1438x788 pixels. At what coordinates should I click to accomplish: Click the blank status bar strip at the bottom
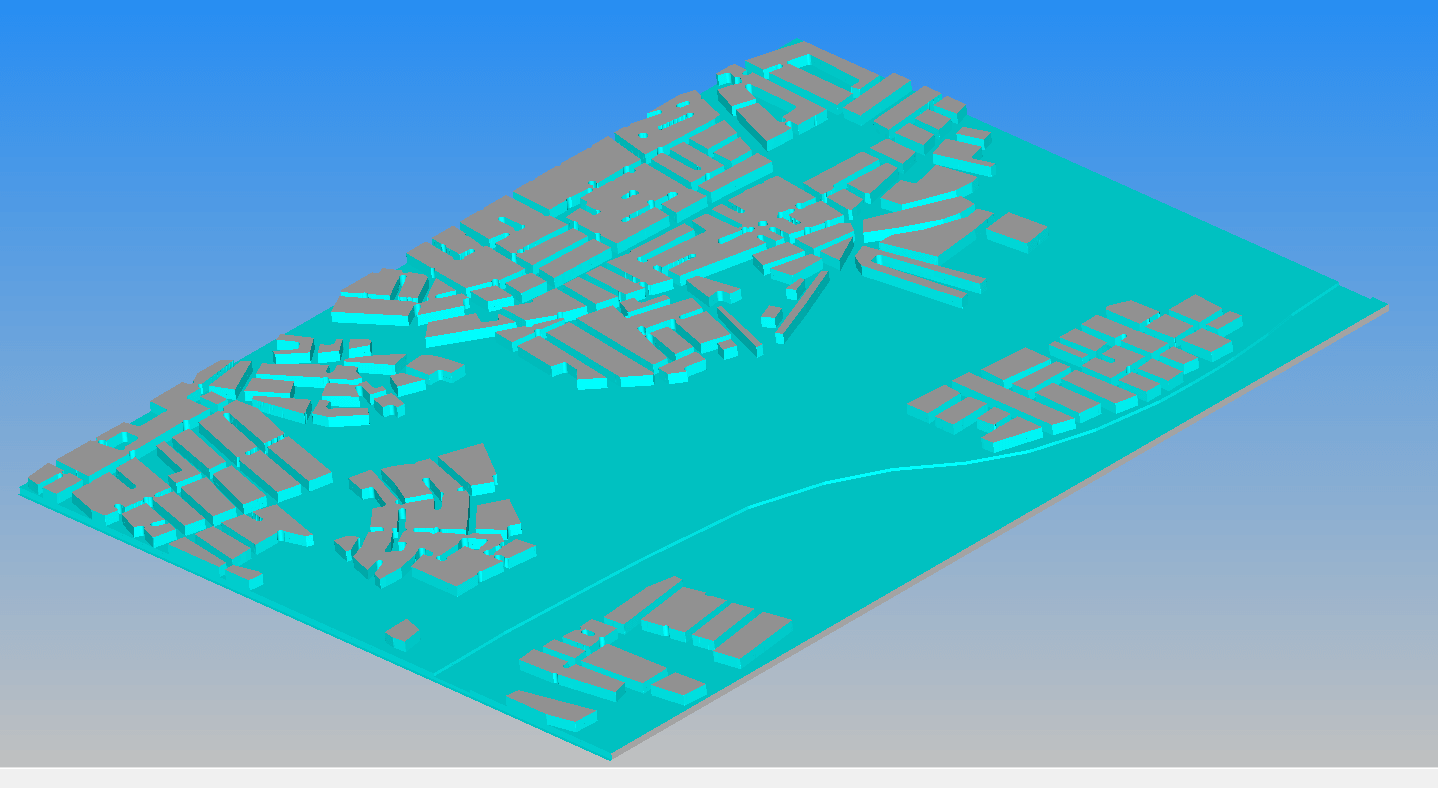pyautogui.click(x=700, y=778)
